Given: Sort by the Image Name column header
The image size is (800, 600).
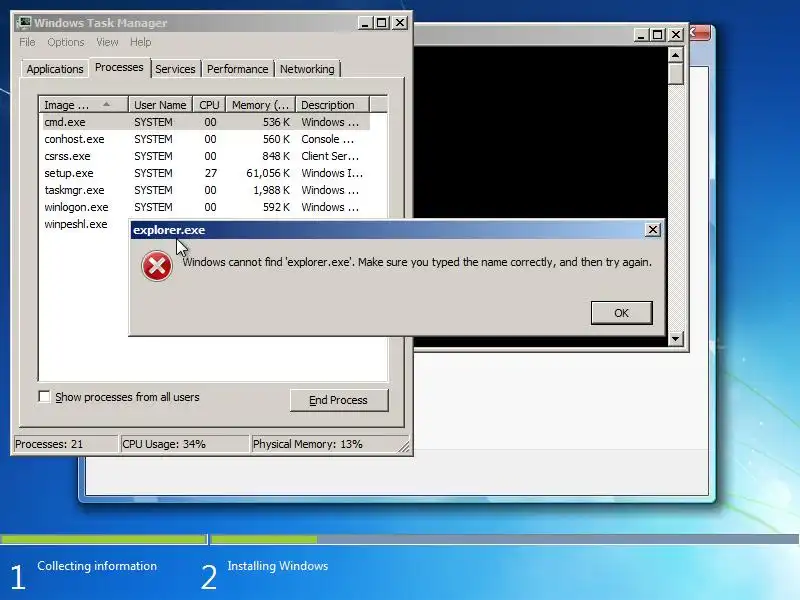Looking at the screenshot, I should tap(83, 105).
